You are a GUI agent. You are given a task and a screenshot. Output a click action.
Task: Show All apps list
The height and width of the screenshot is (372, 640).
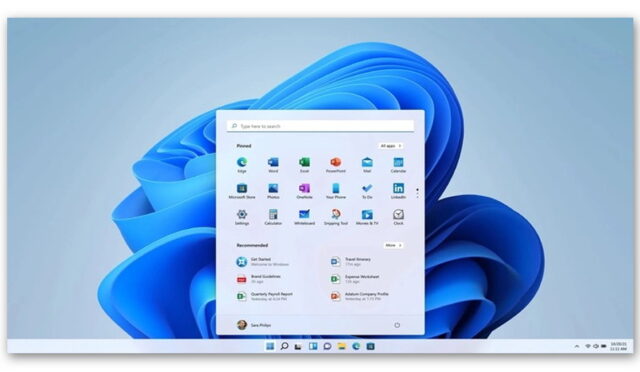(x=390, y=146)
